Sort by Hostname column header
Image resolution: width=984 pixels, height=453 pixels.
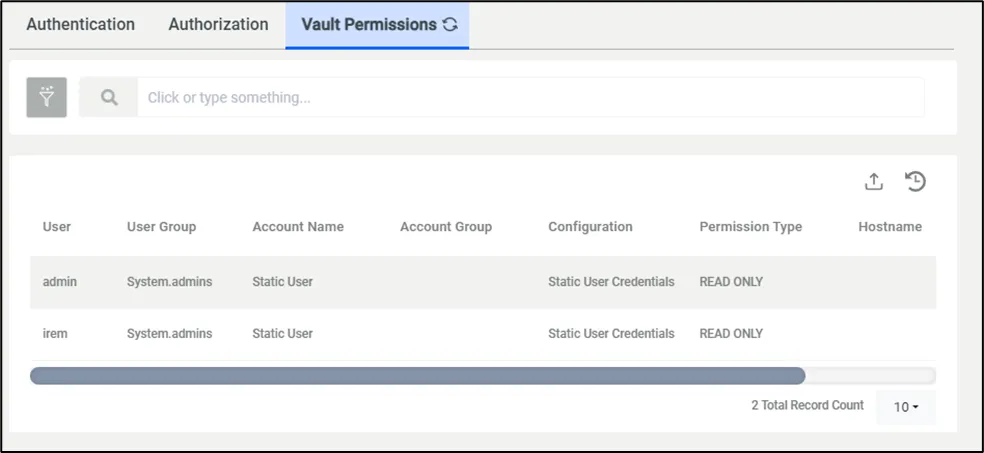(x=890, y=227)
